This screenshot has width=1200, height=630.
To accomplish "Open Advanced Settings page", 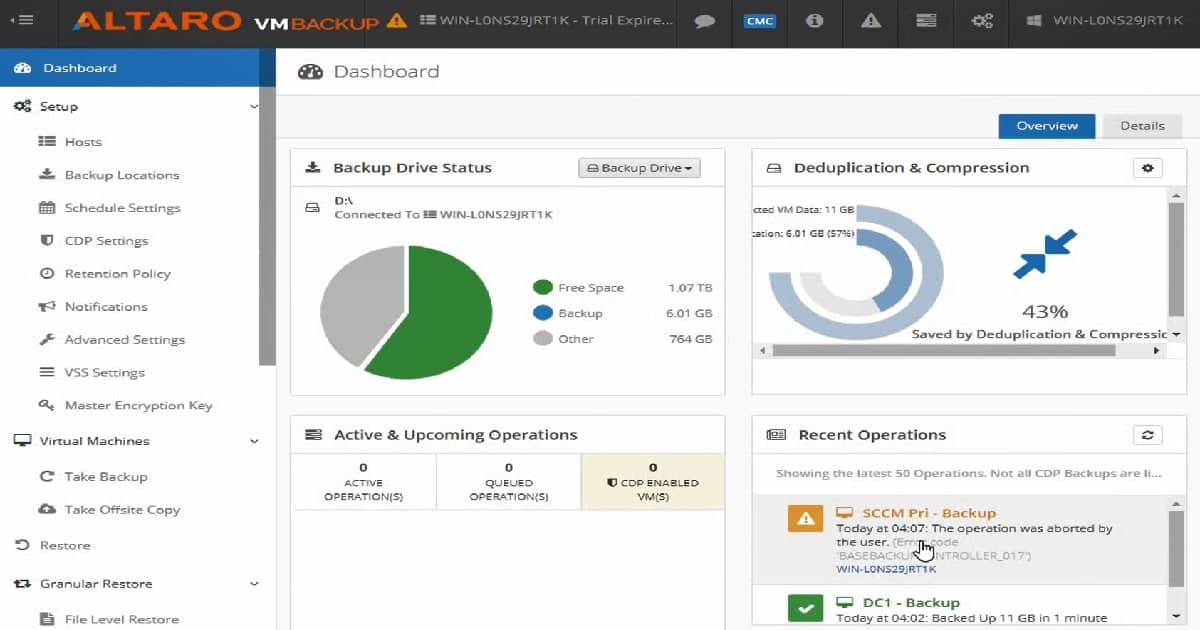I will 125,340.
